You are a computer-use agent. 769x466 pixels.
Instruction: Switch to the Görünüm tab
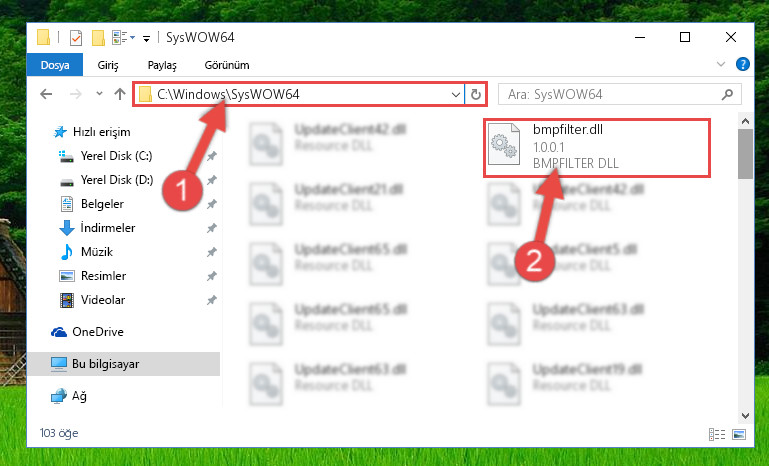(227, 65)
